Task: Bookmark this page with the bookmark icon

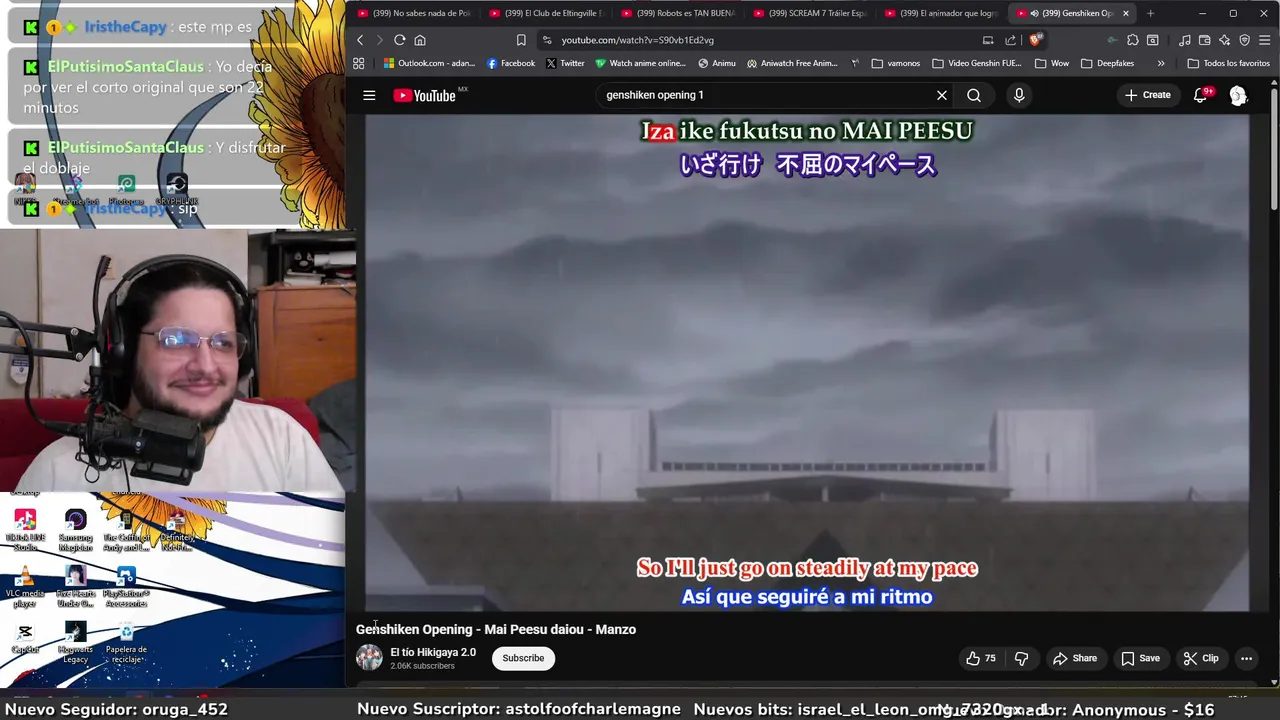Action: 521,40
